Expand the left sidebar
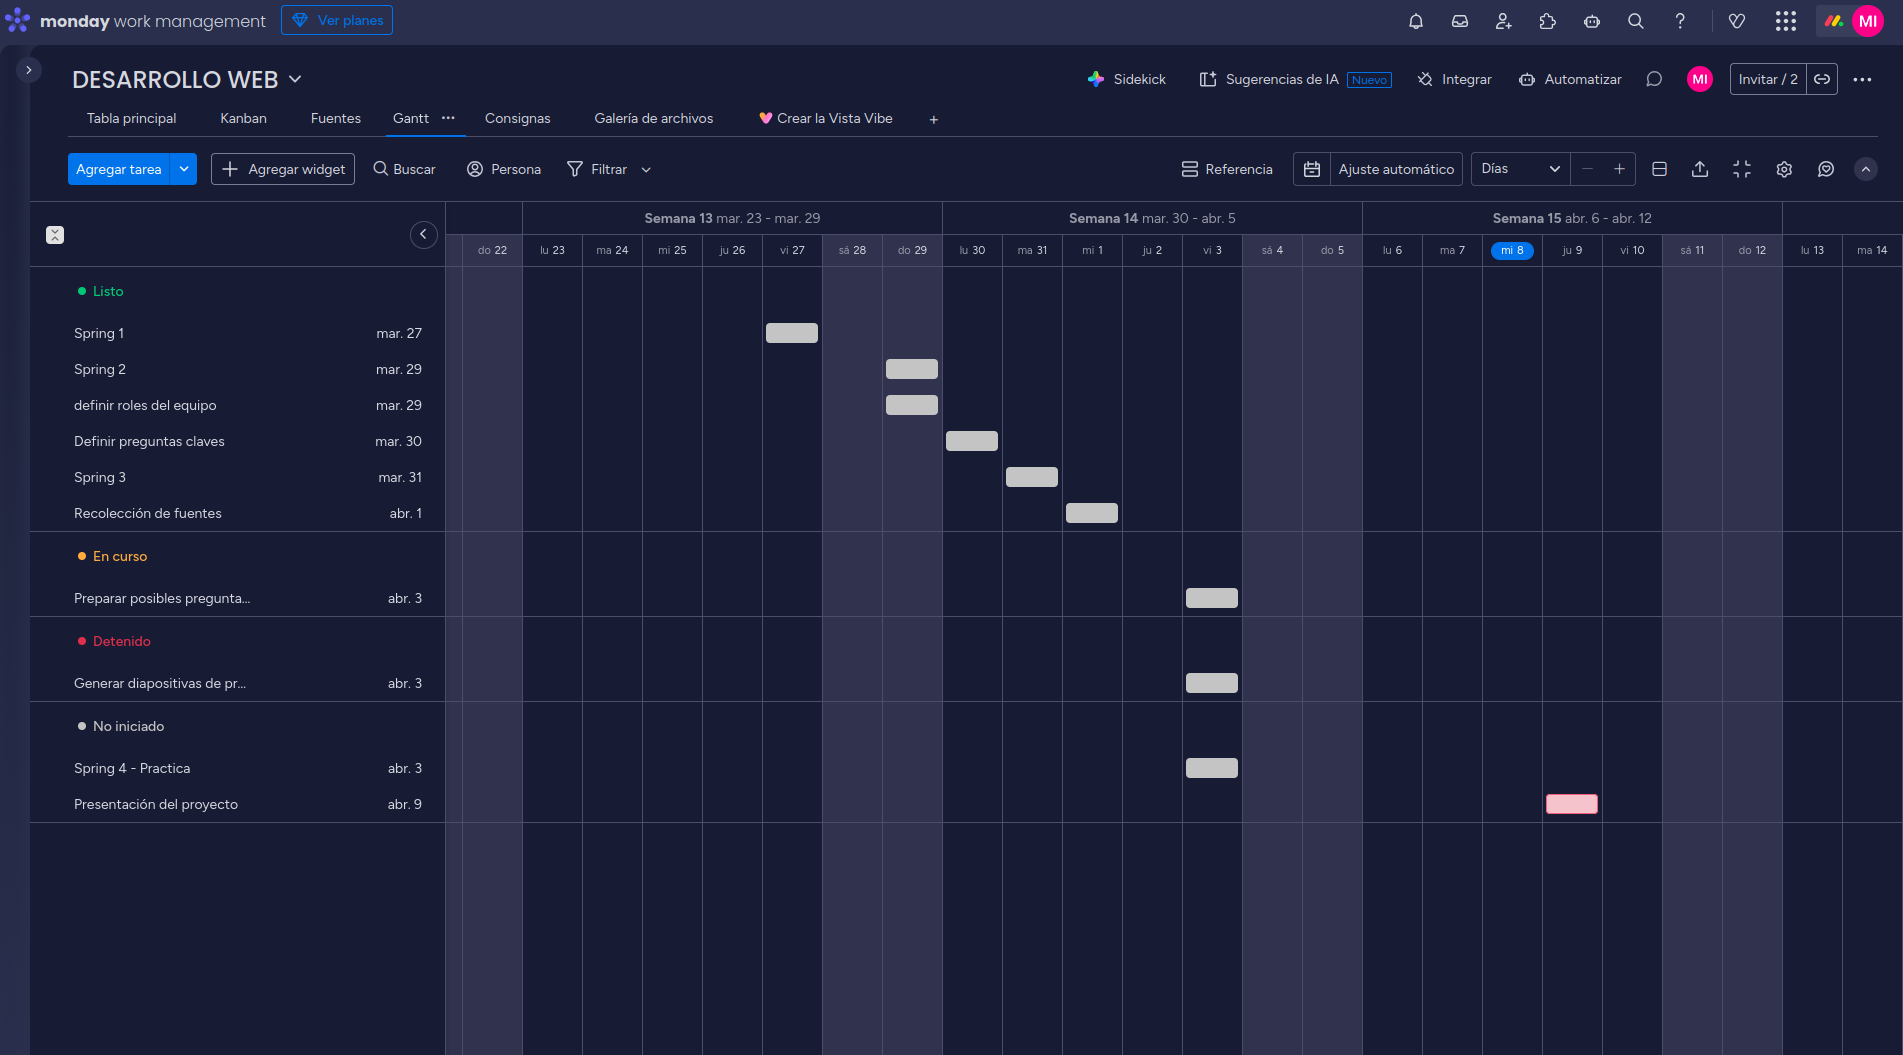Image resolution: width=1903 pixels, height=1055 pixels. tap(29, 70)
